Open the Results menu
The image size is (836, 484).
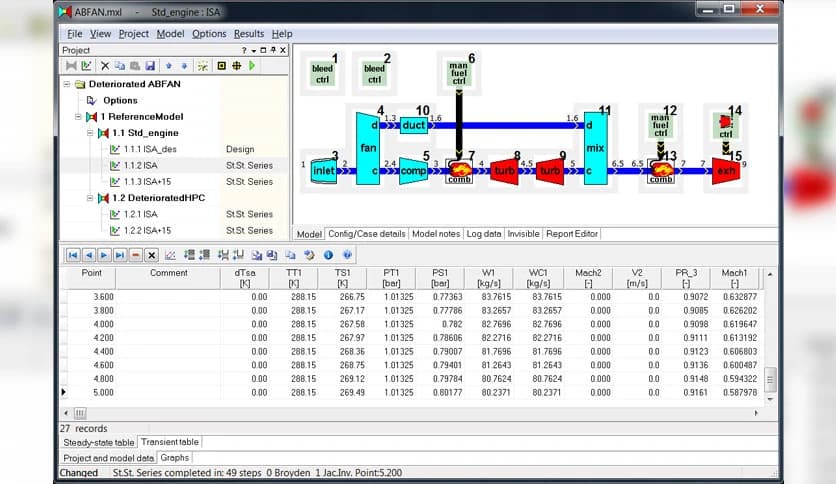point(249,34)
